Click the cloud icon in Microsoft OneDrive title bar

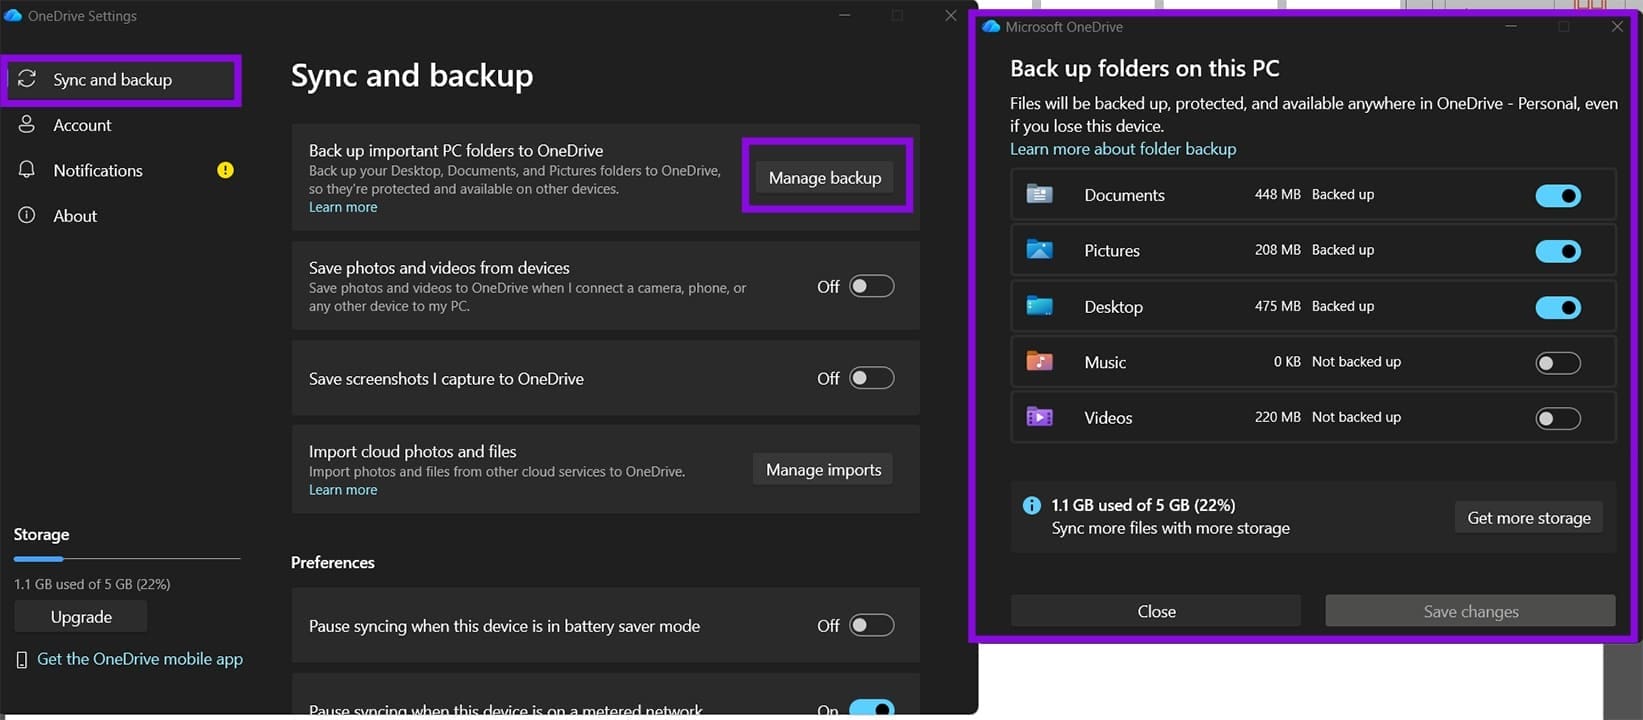tap(991, 27)
